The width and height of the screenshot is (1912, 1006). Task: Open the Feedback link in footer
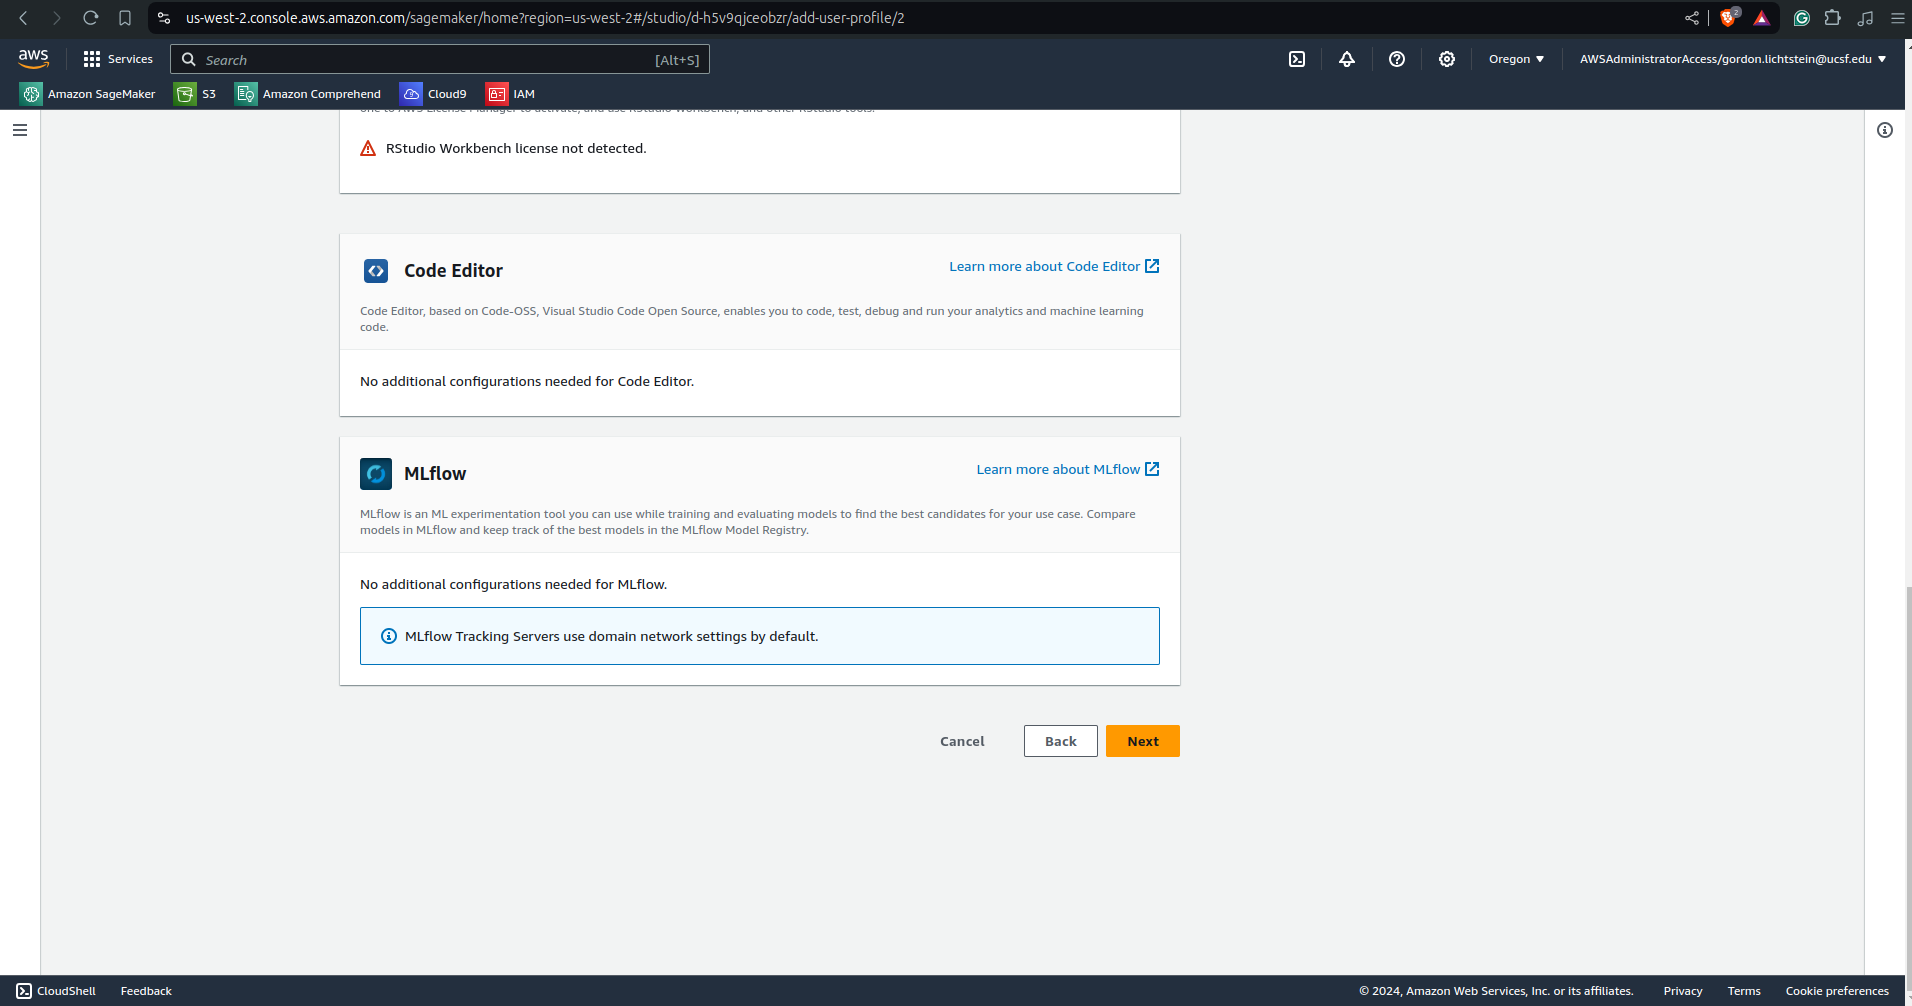tap(146, 991)
